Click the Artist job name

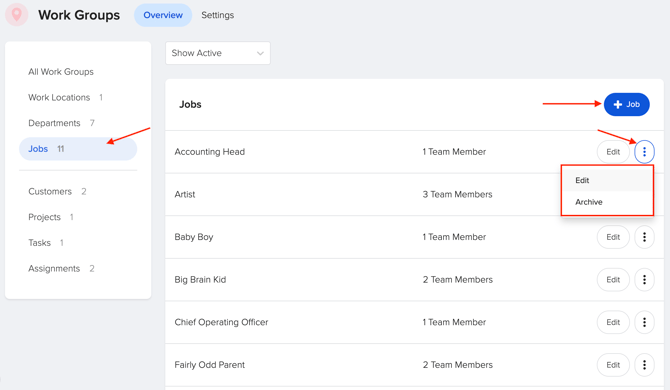(x=185, y=194)
